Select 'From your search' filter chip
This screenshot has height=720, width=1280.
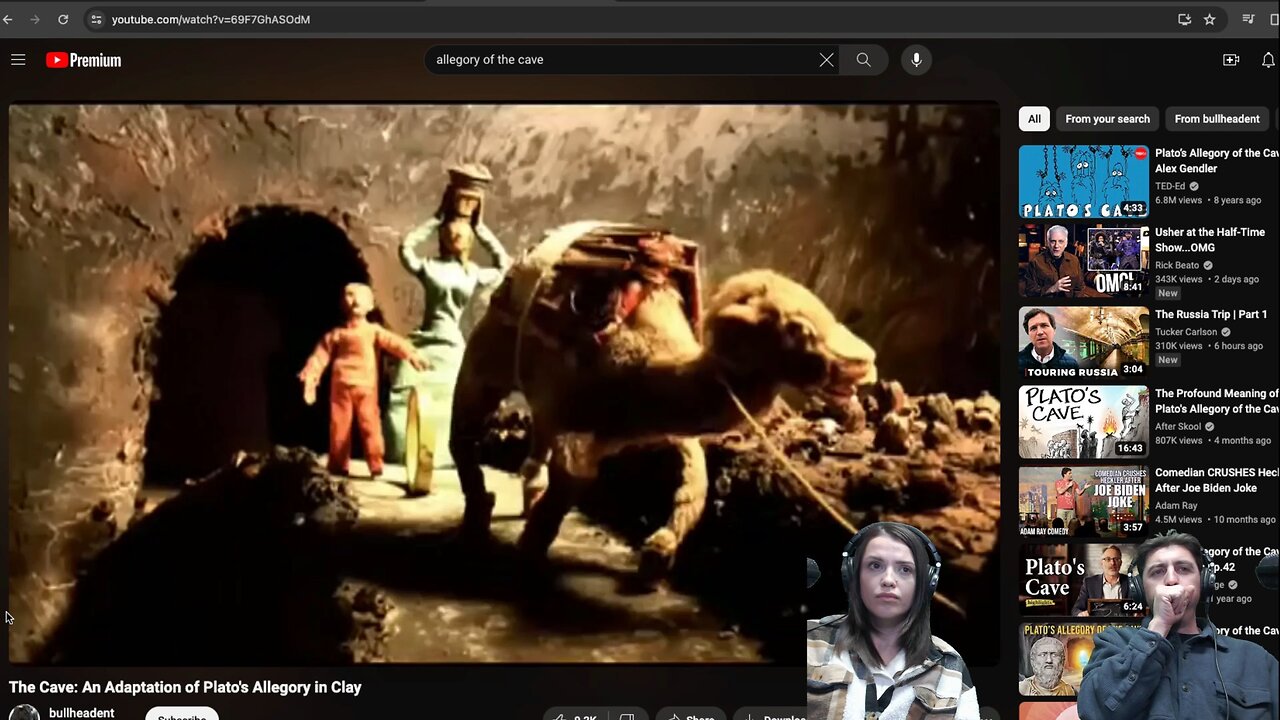pyautogui.click(x=1107, y=119)
